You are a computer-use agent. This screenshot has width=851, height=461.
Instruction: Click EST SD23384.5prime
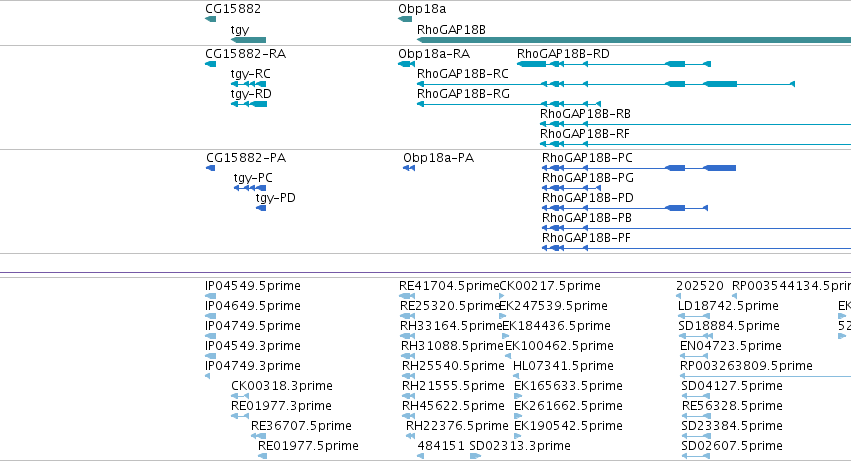point(732,427)
